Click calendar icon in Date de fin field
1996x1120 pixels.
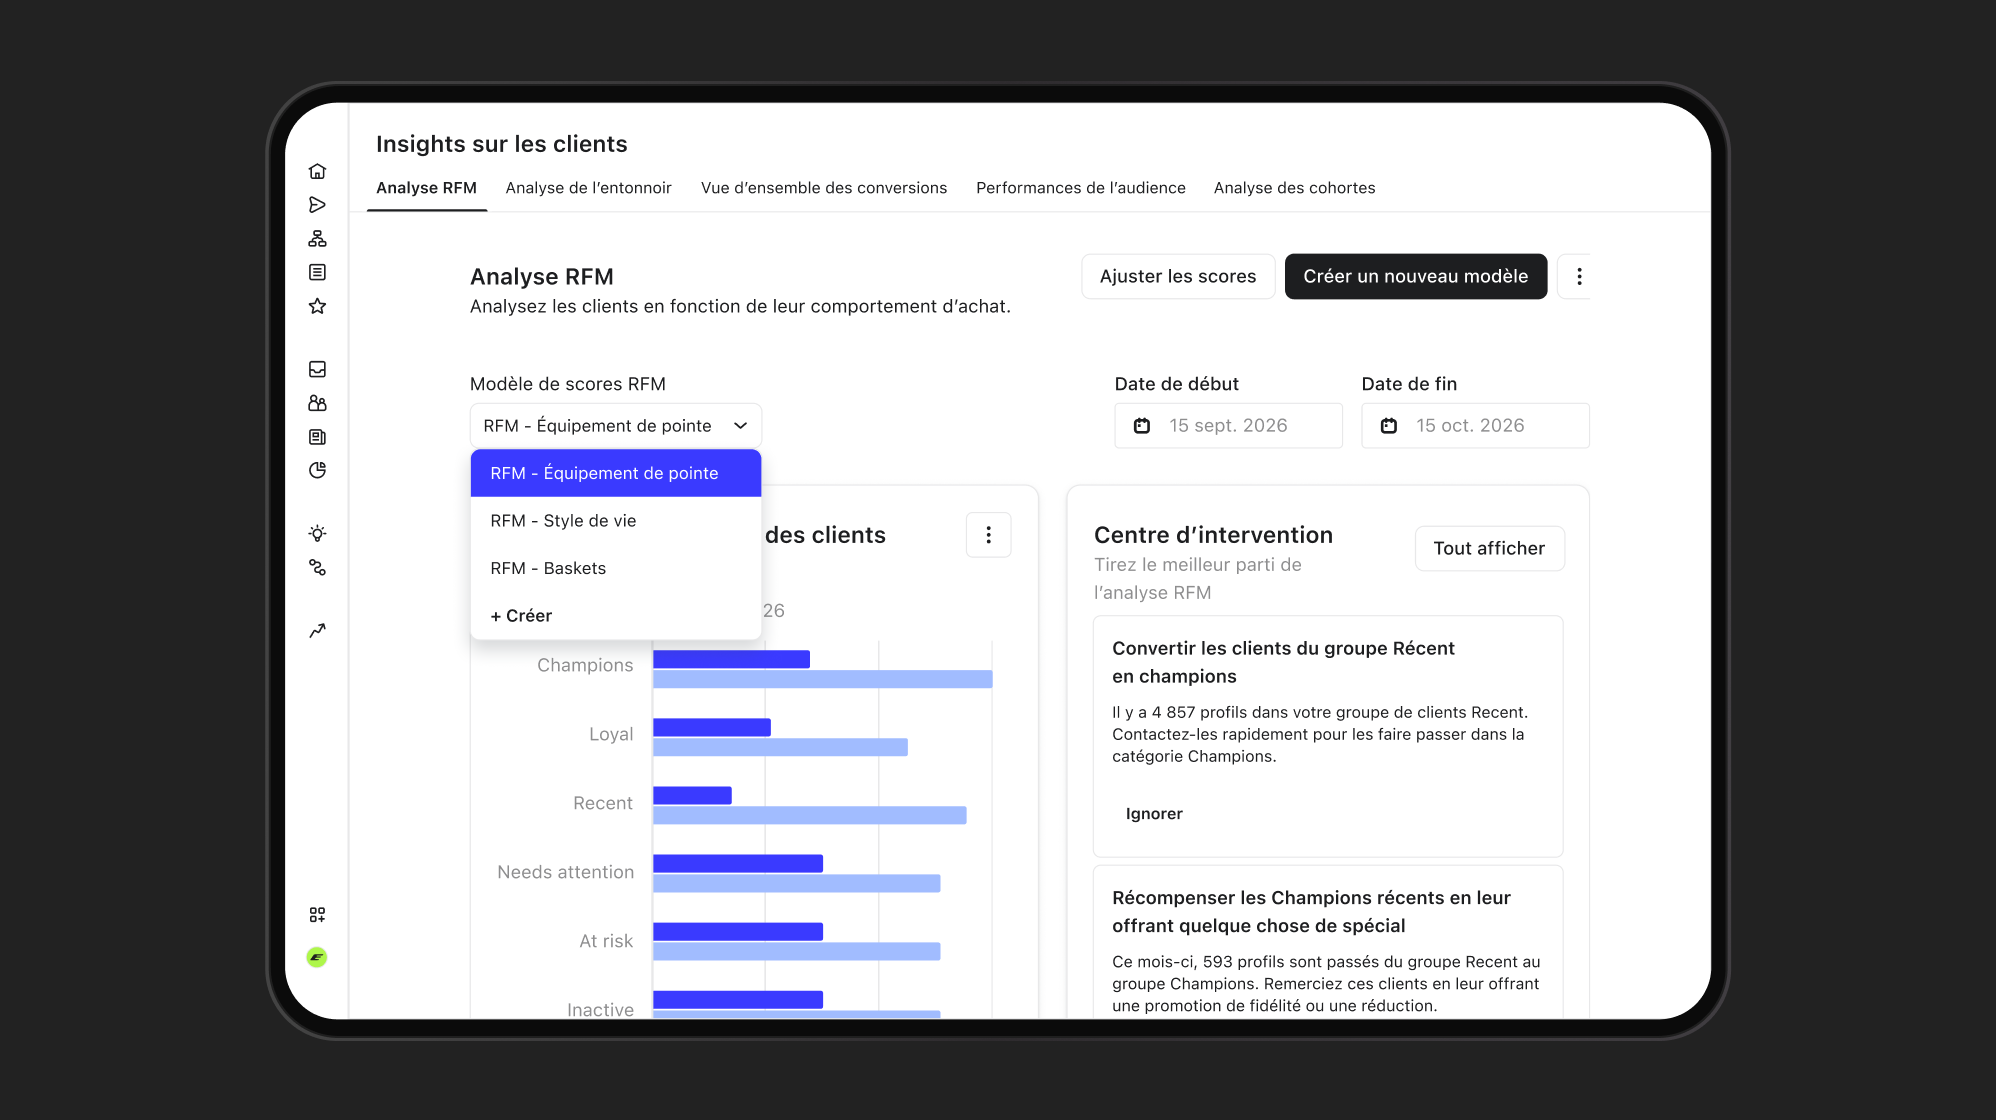tap(1388, 426)
